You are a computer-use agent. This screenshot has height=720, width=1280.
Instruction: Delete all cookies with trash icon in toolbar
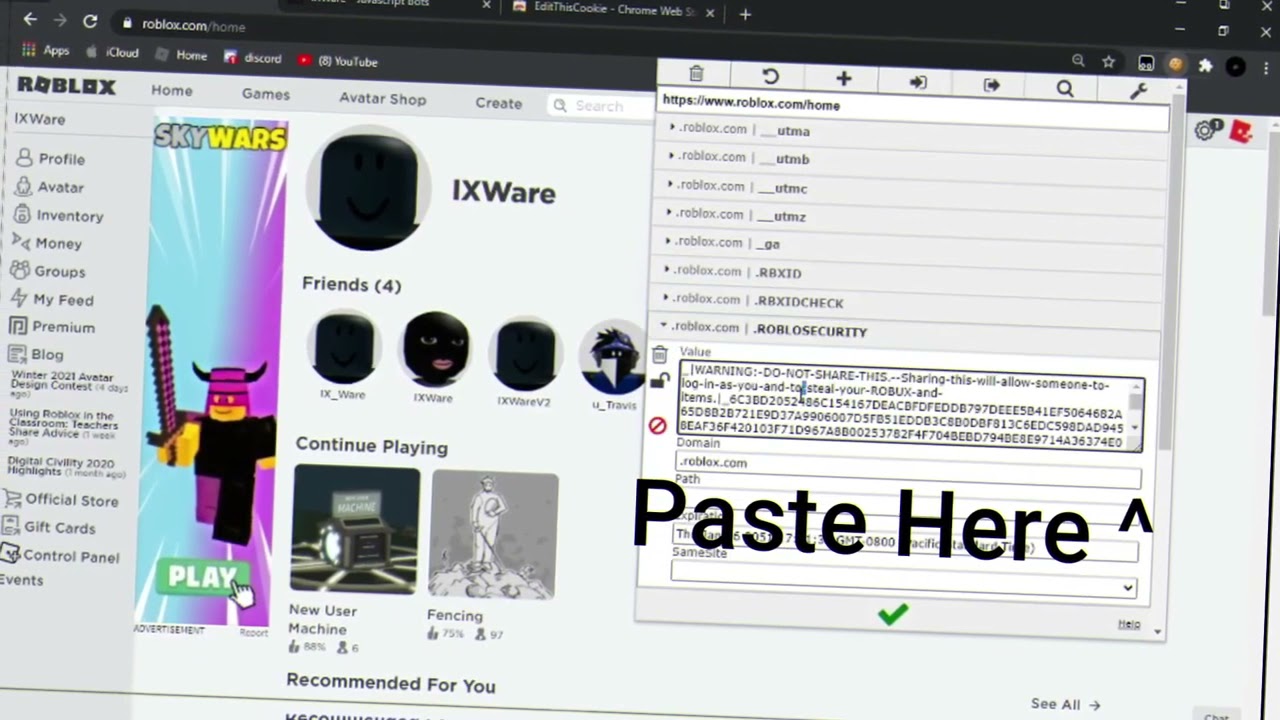(x=696, y=74)
